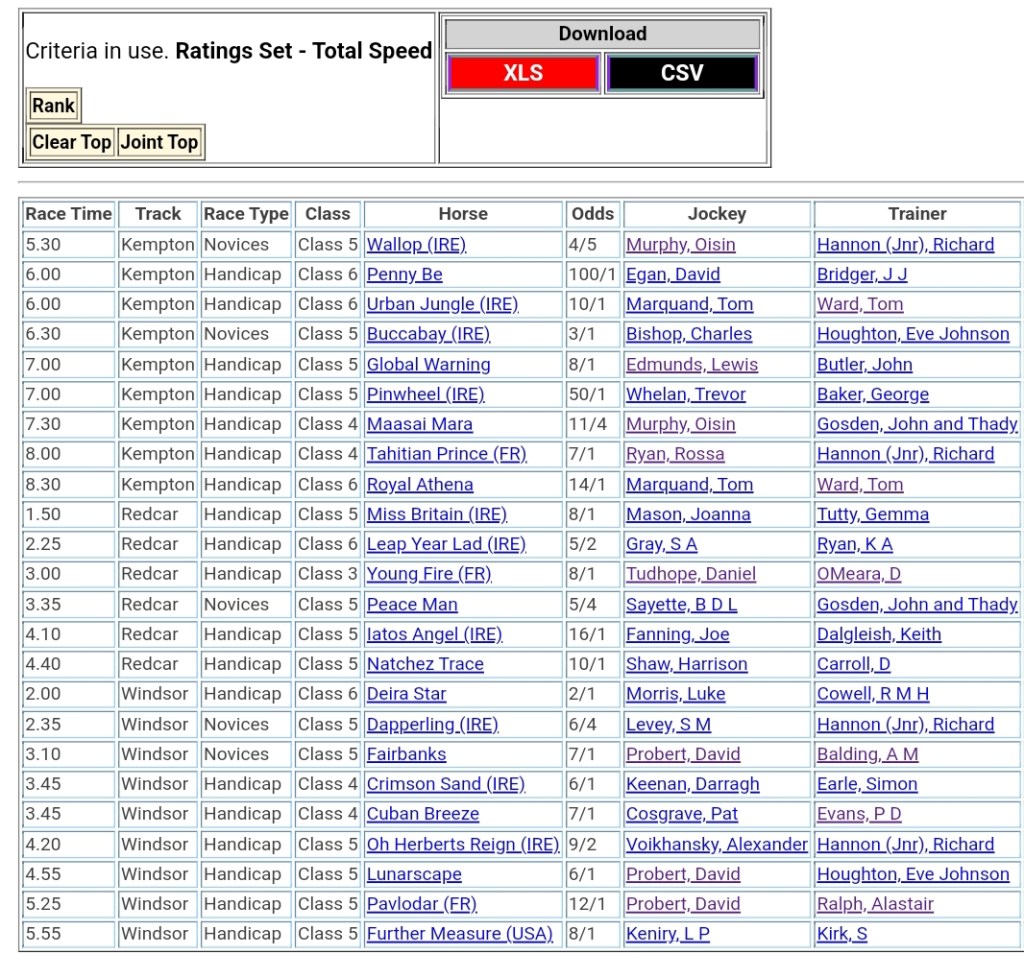Viewport: 1024px width, 954px height.
Task: View trainer Cowell, R M H
Action: click(x=872, y=694)
